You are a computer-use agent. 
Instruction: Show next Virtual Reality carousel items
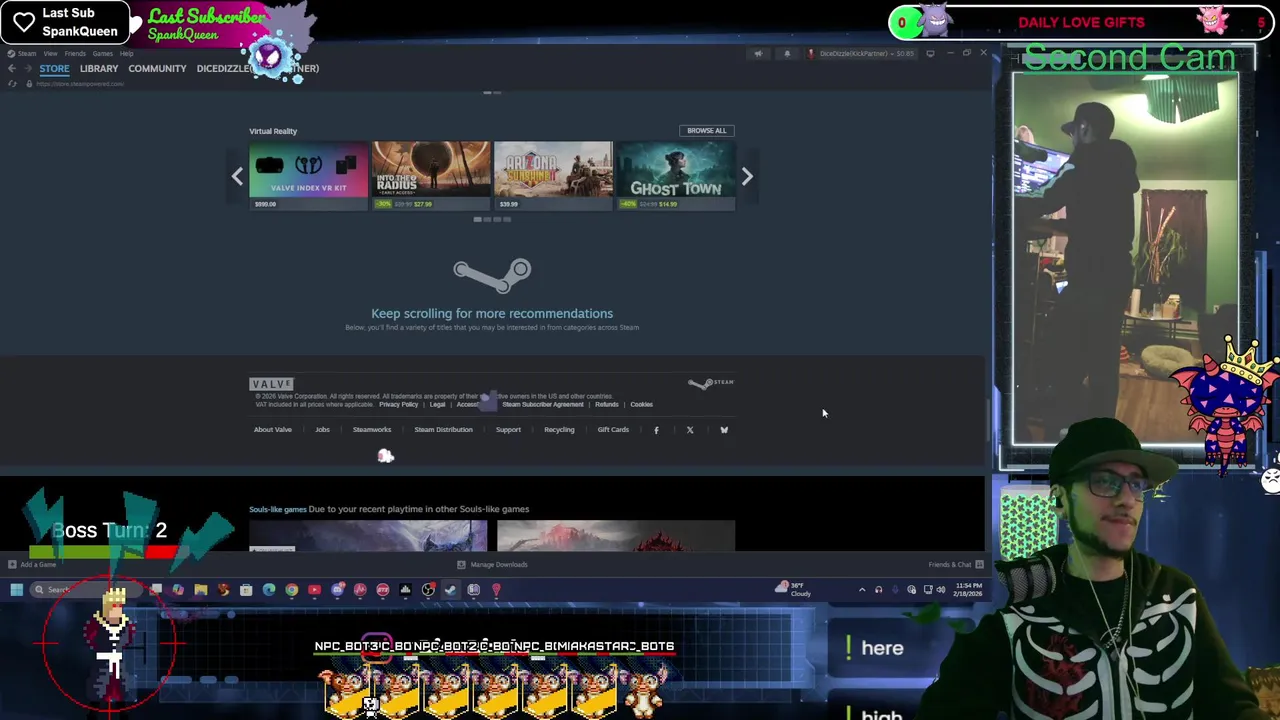[747, 176]
